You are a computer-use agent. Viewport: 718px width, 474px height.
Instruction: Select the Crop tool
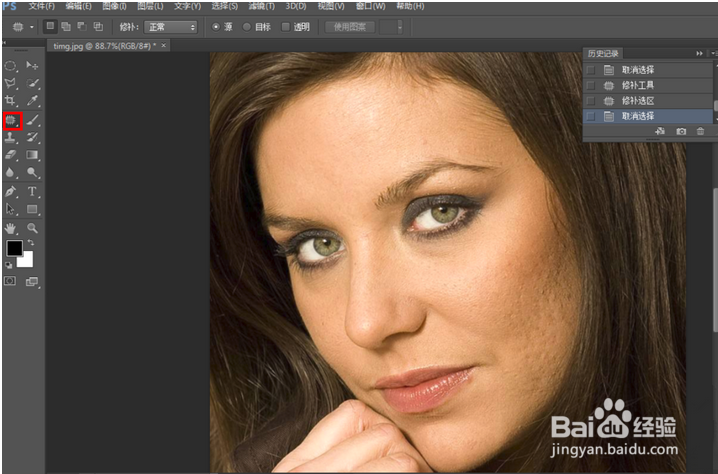pos(11,101)
